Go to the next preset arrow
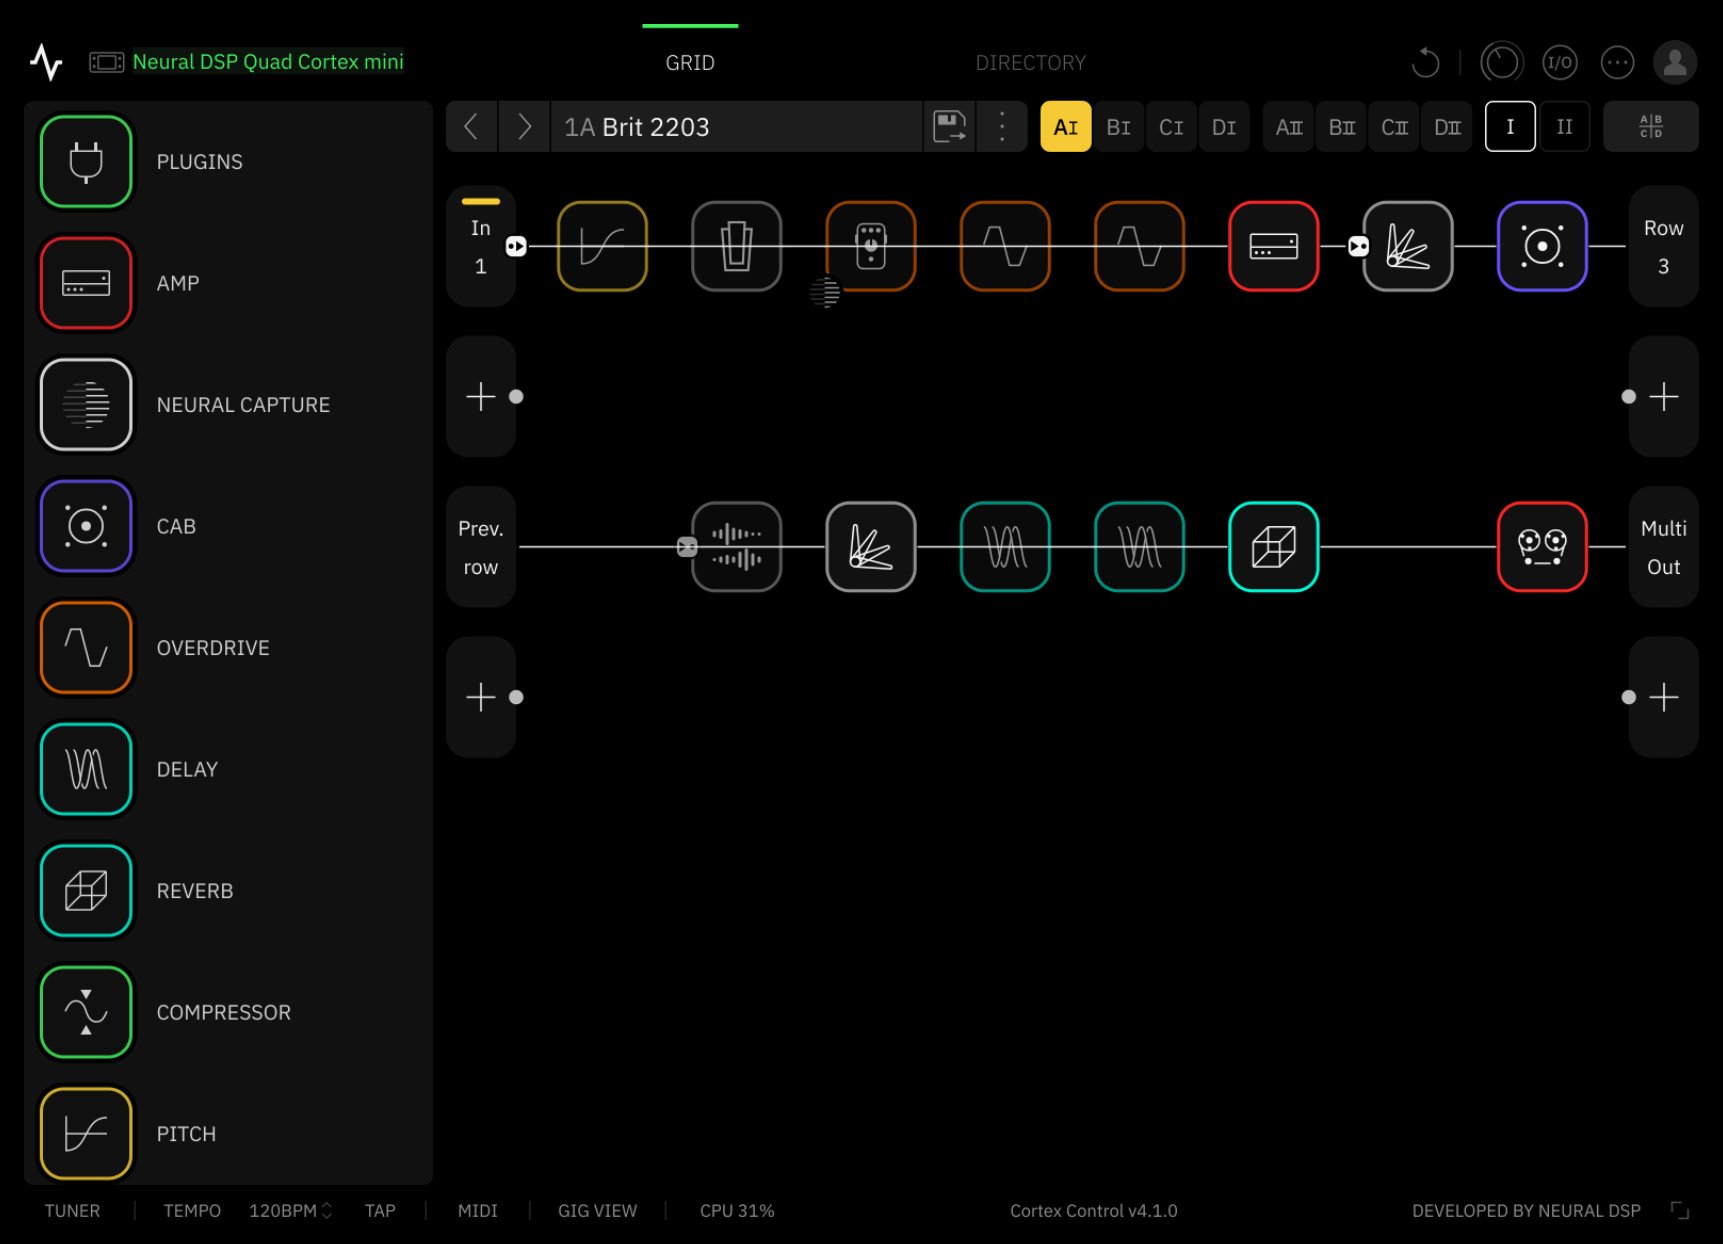The height and width of the screenshot is (1244, 1723). [524, 127]
